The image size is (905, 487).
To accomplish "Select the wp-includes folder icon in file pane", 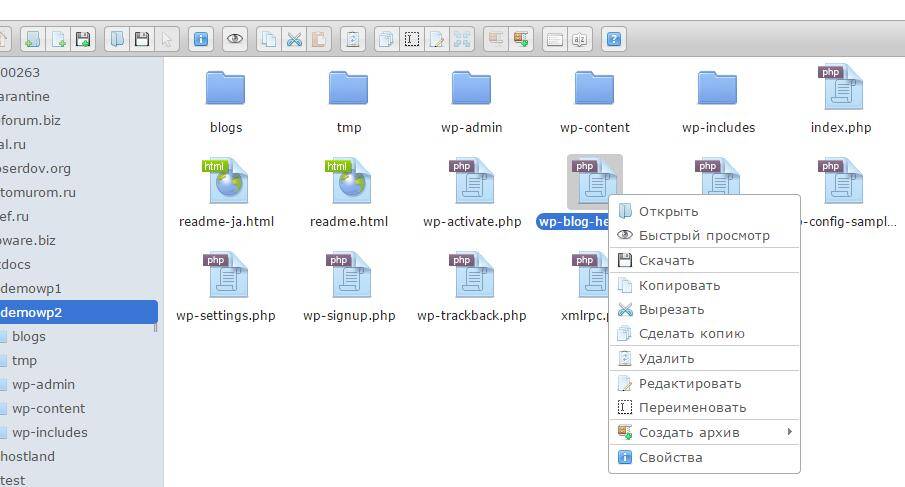I will (x=717, y=88).
